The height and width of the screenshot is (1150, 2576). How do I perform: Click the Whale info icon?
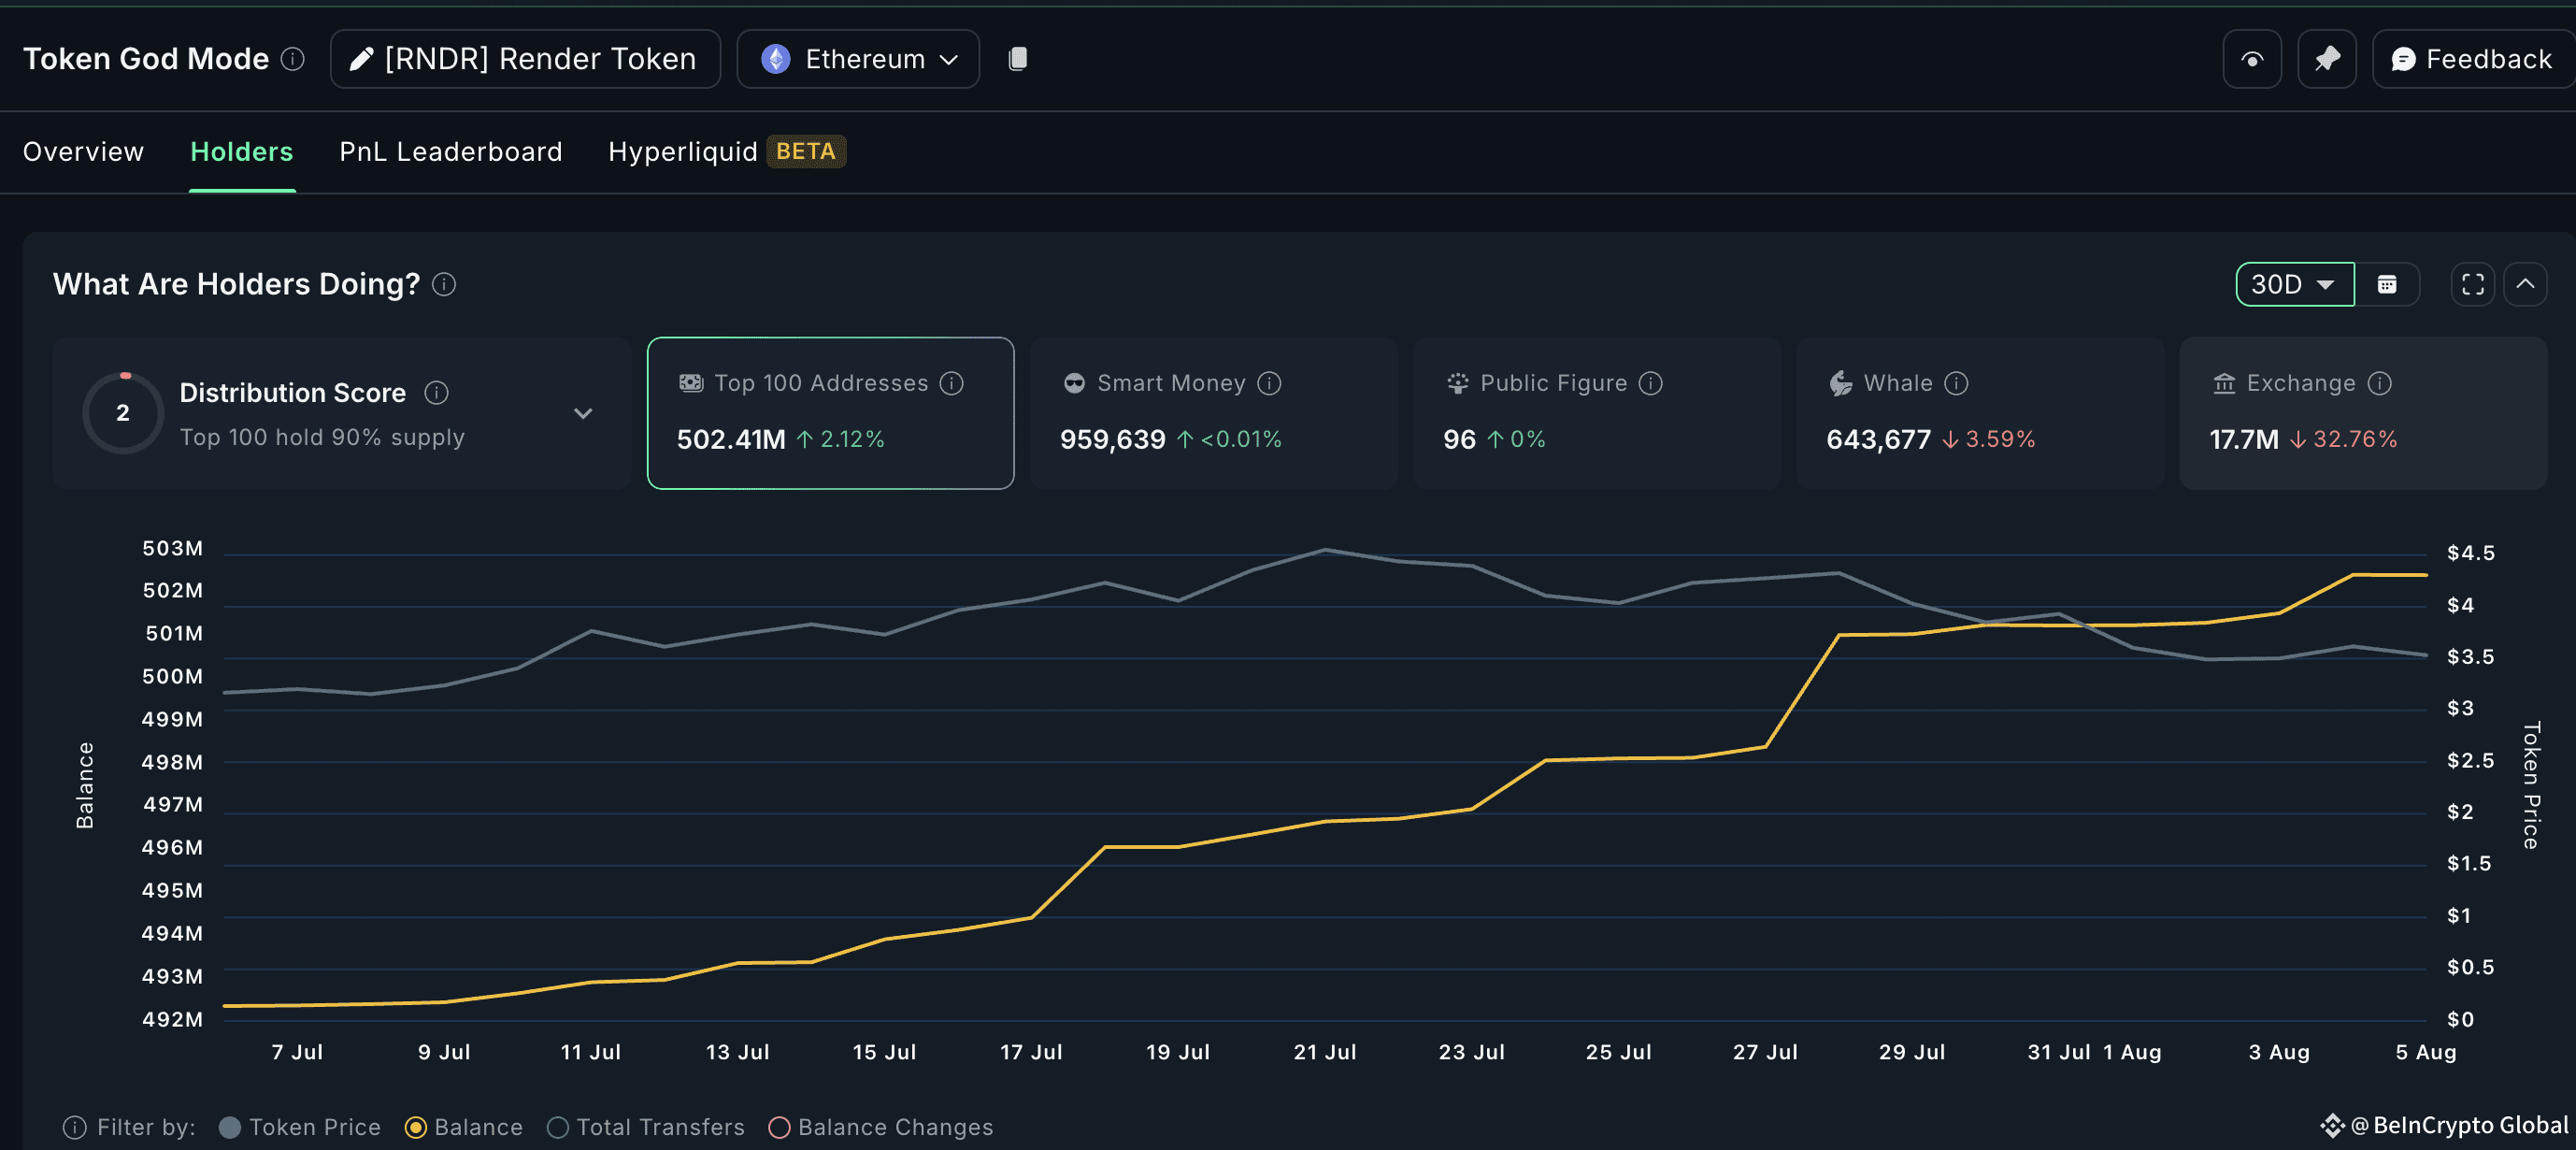pyautogui.click(x=1956, y=383)
